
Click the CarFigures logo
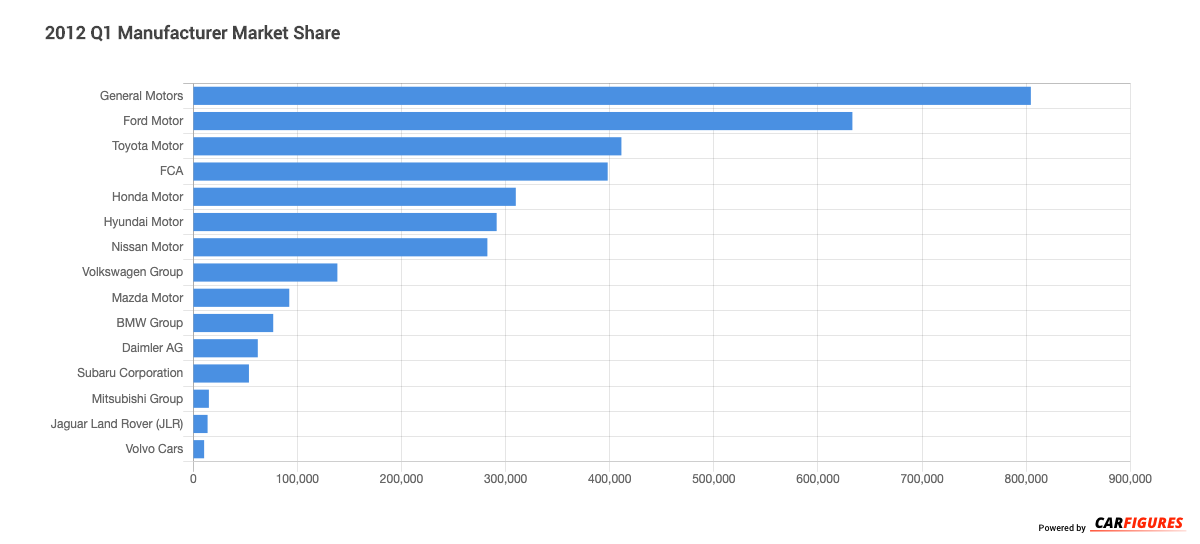tap(1138, 523)
